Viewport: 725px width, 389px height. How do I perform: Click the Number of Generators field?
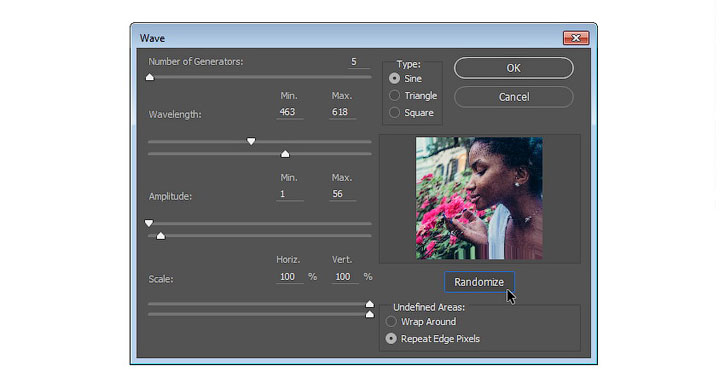pos(358,62)
